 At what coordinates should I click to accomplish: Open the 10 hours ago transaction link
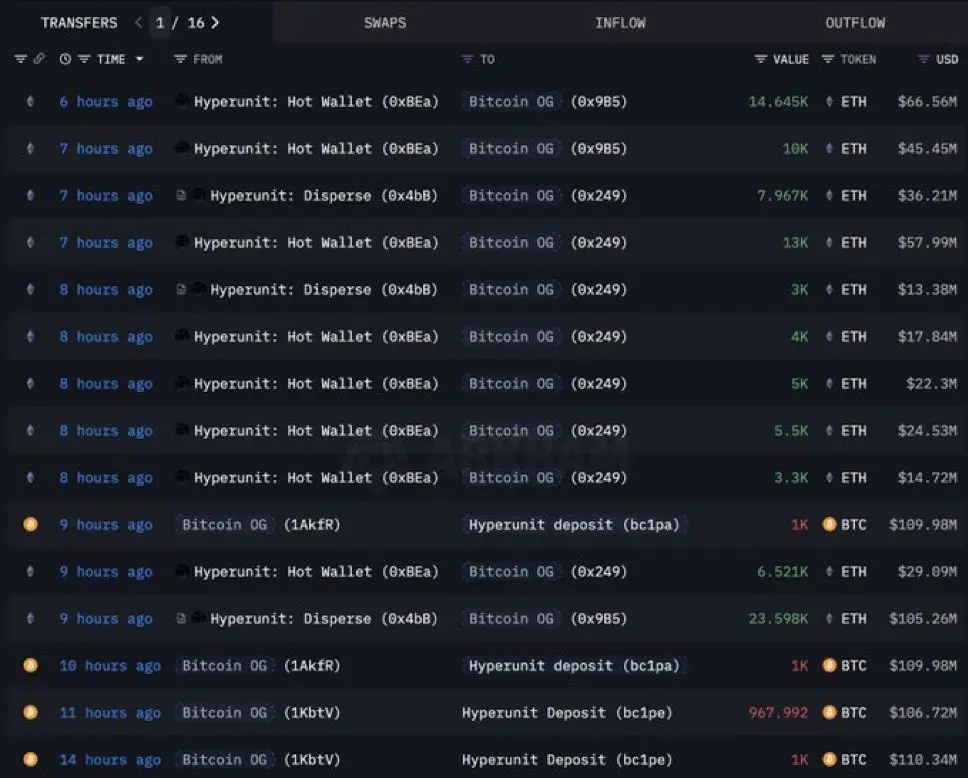tap(110, 666)
